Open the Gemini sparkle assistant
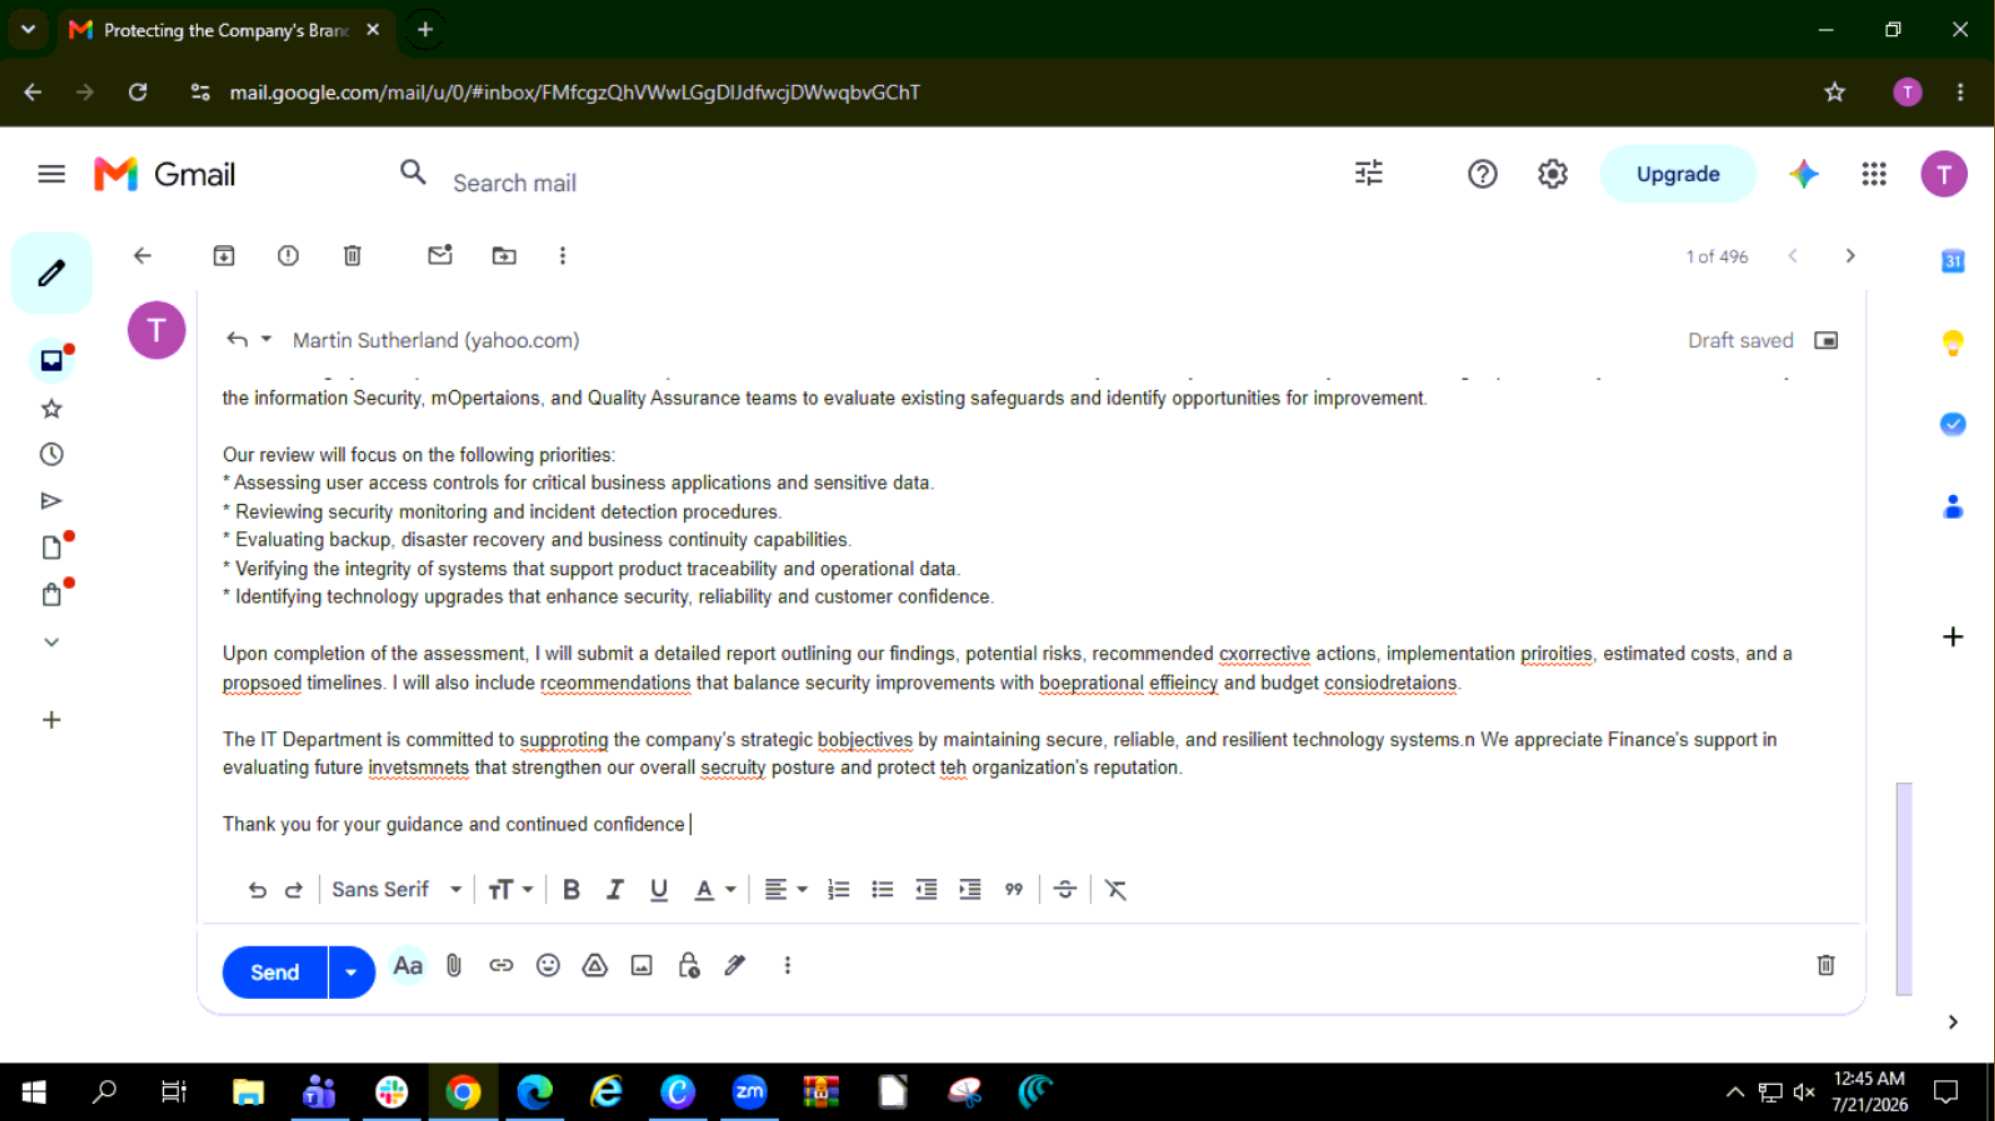Image resolution: width=1995 pixels, height=1121 pixels. tap(1803, 174)
